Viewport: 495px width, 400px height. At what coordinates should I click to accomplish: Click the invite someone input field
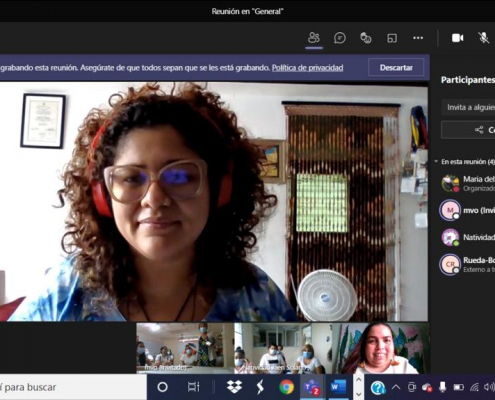468,107
